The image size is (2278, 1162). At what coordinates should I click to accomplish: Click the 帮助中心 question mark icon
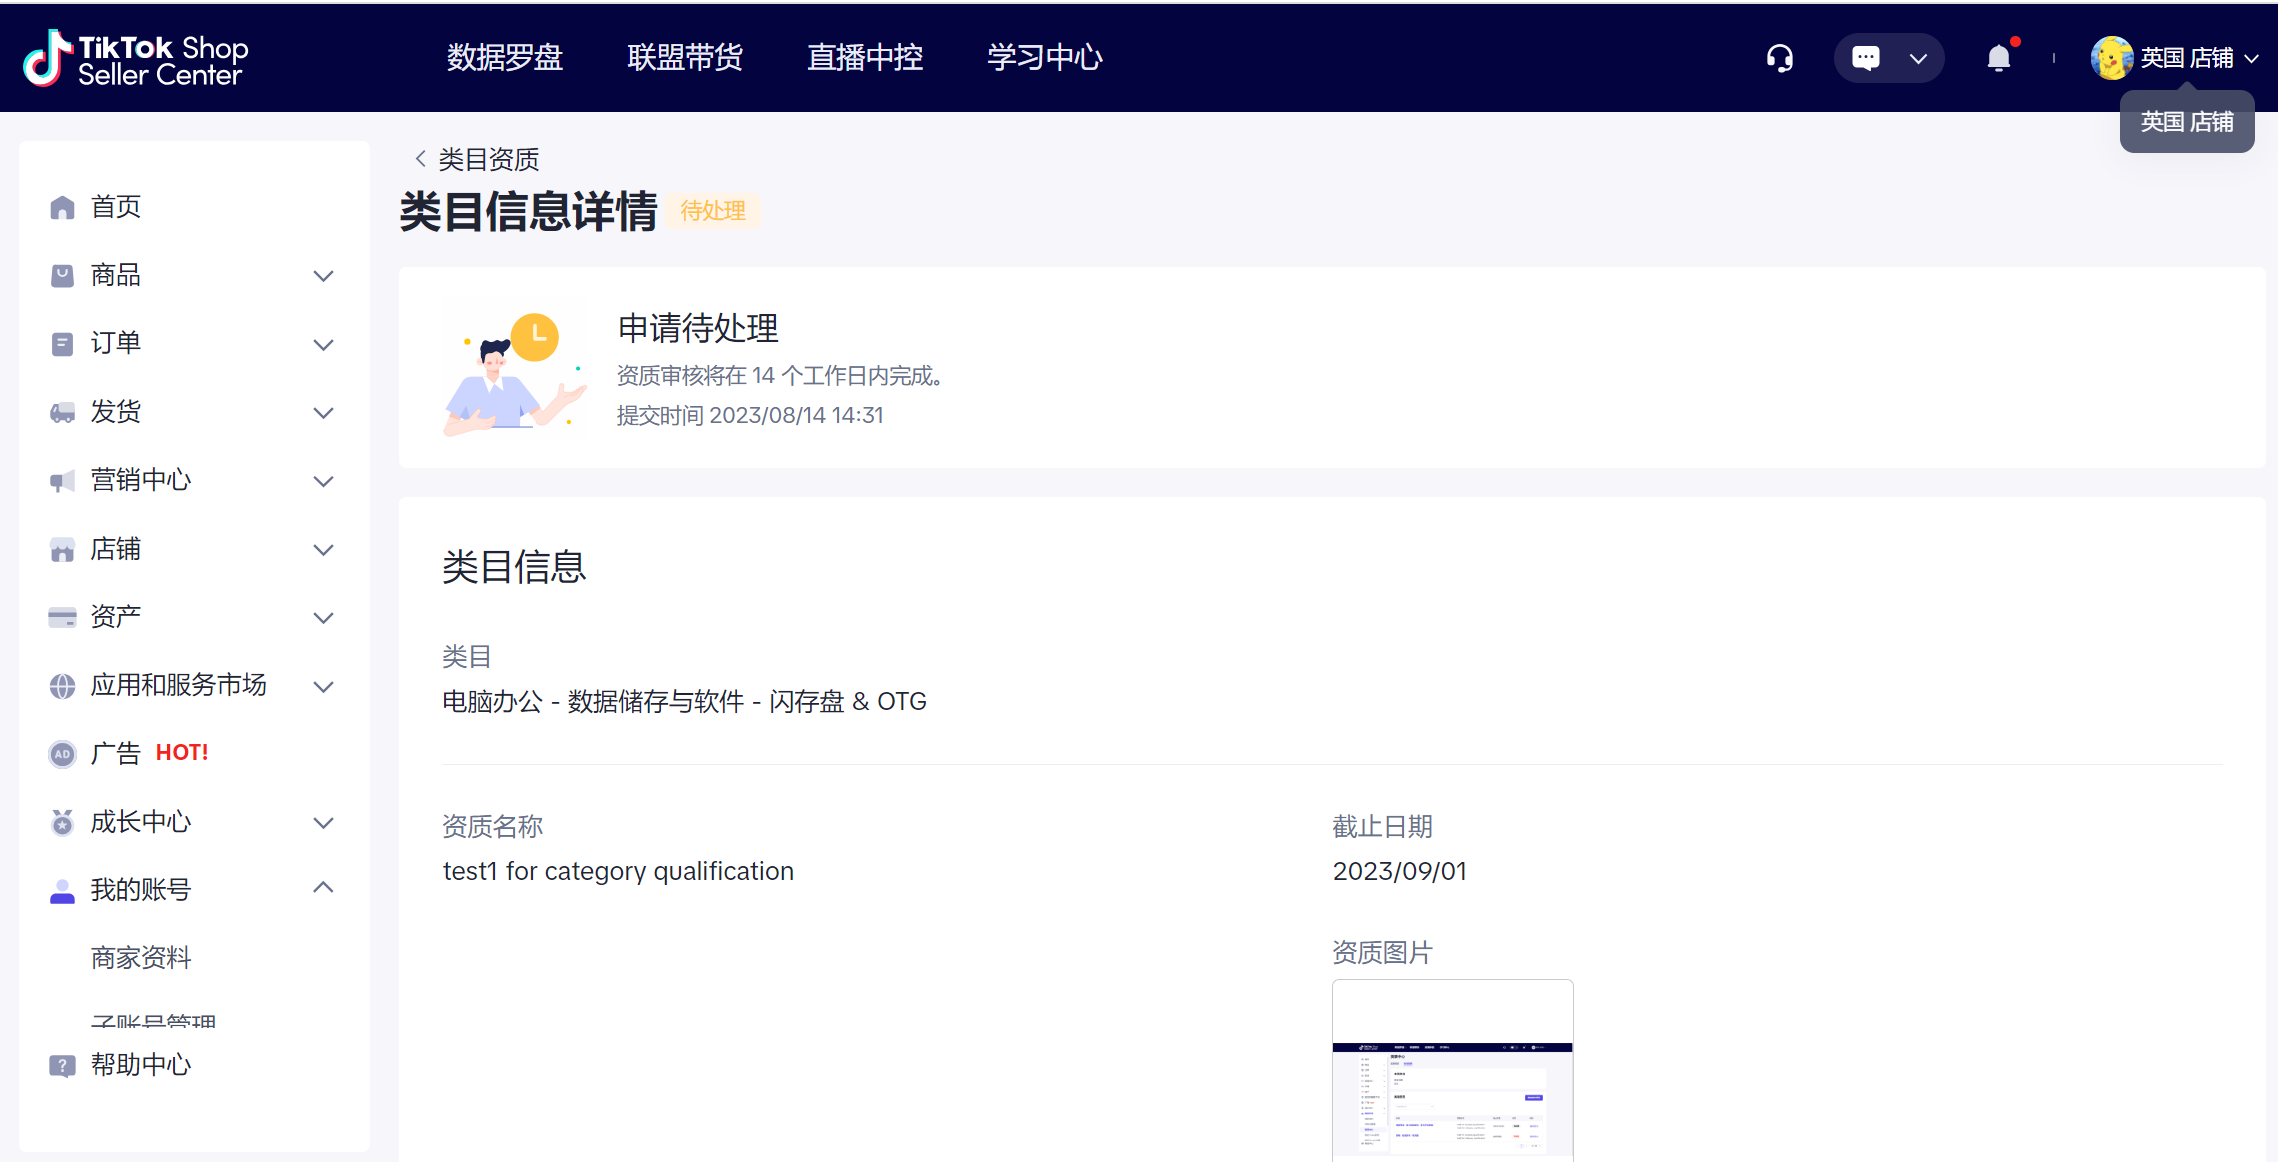62,1065
